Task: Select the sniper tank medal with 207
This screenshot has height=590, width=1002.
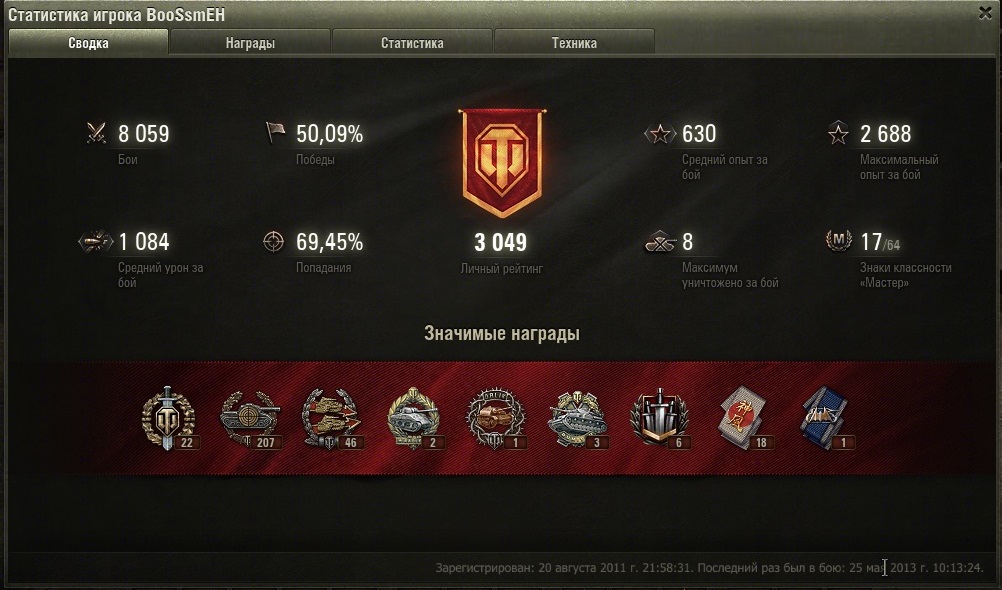Action: click(x=250, y=418)
